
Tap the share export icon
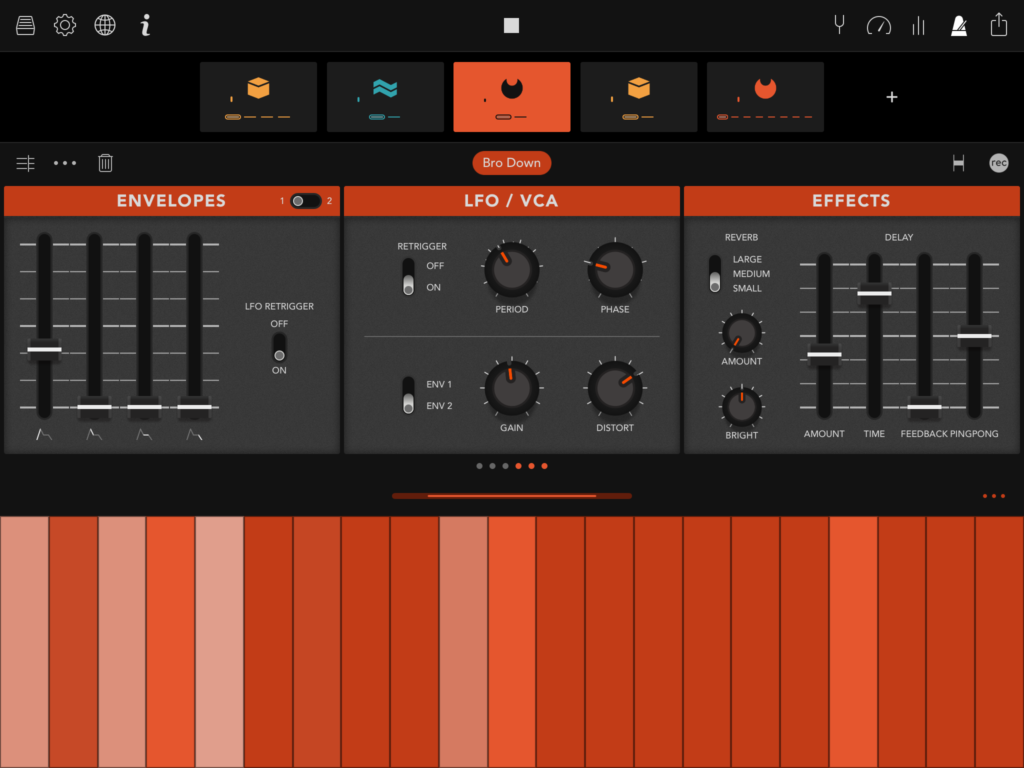coord(999,26)
